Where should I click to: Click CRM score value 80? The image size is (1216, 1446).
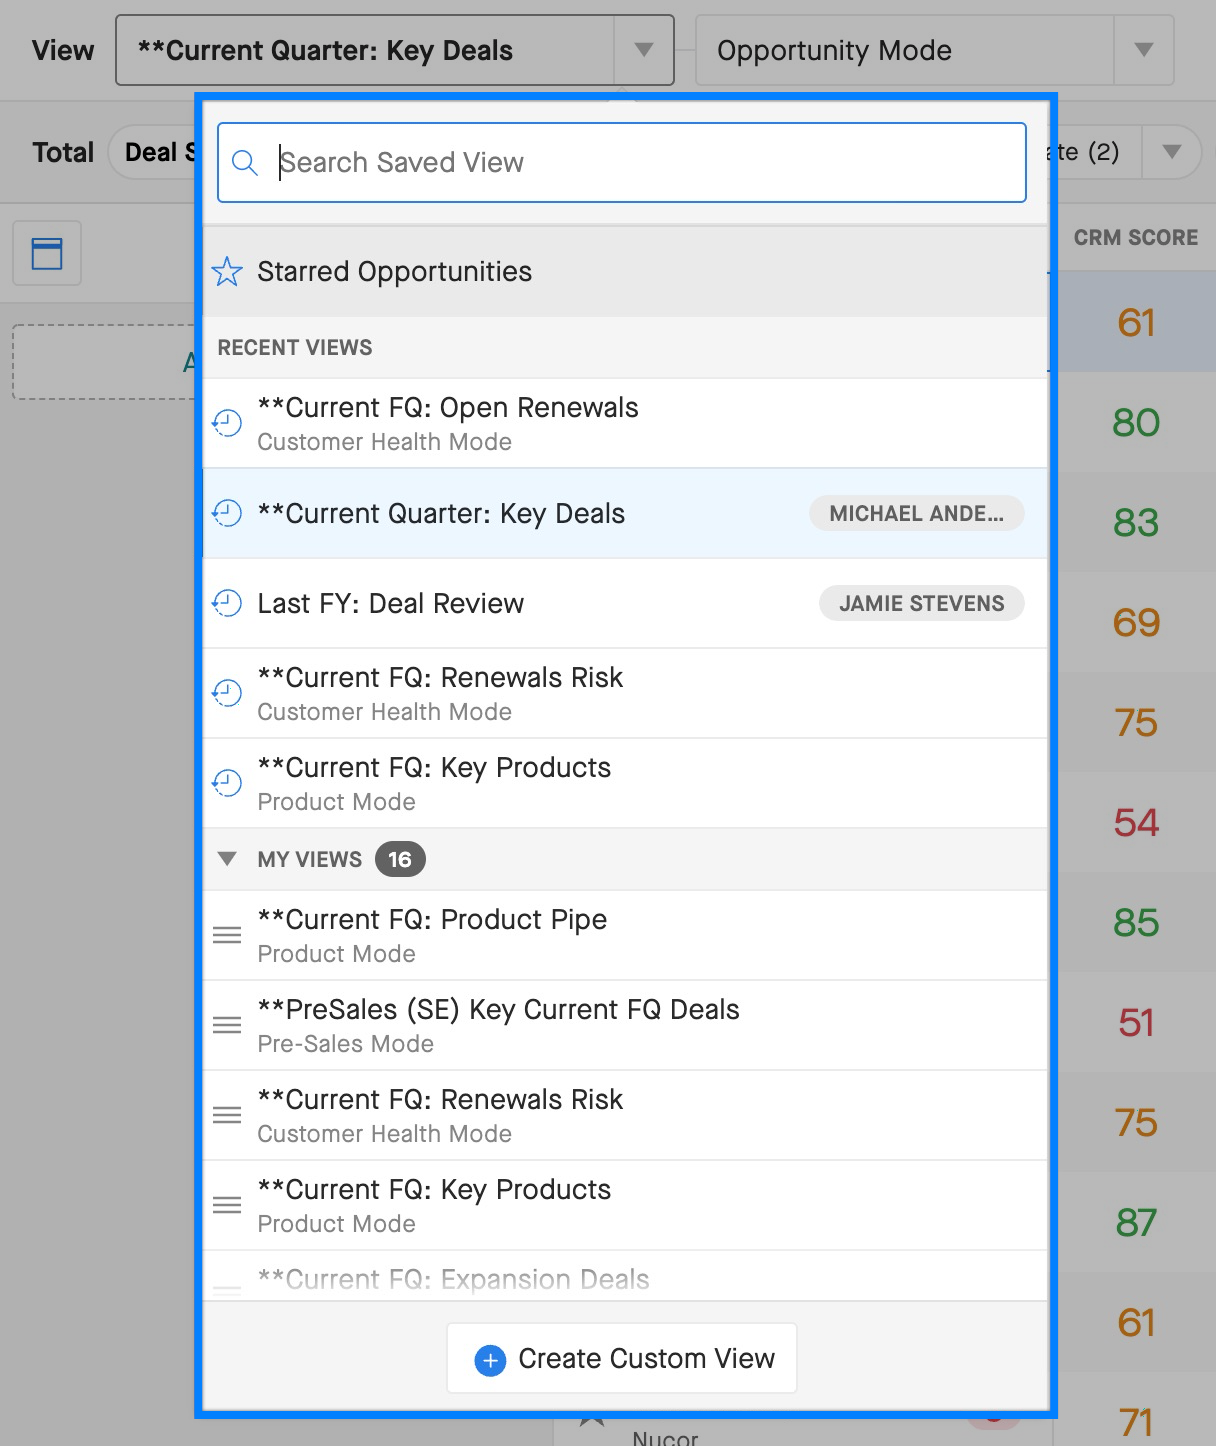(1136, 422)
